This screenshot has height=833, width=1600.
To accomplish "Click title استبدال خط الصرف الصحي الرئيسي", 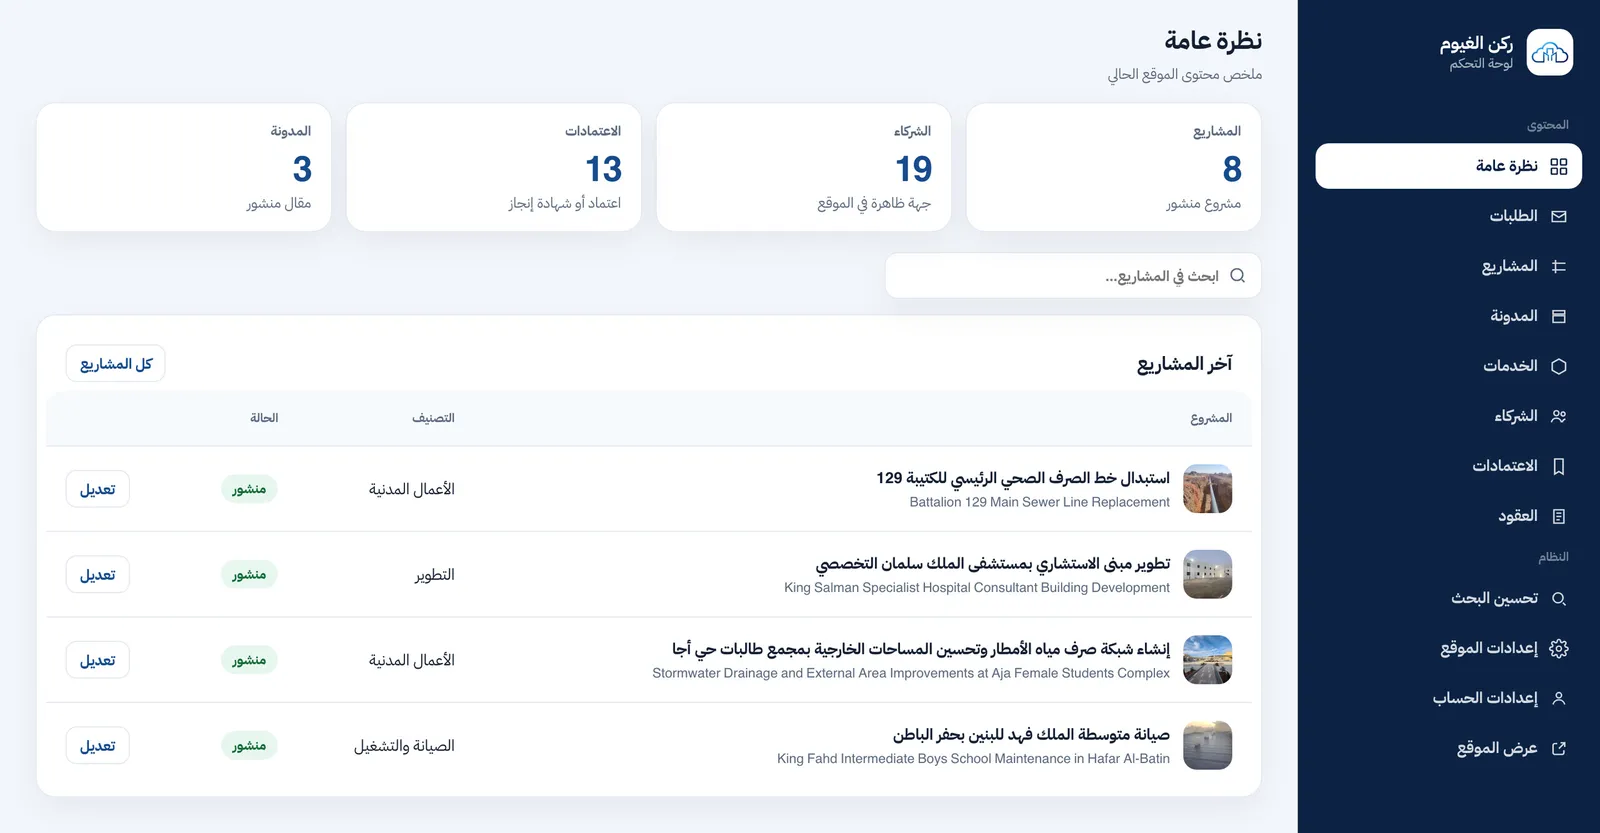I will coord(1023,478).
